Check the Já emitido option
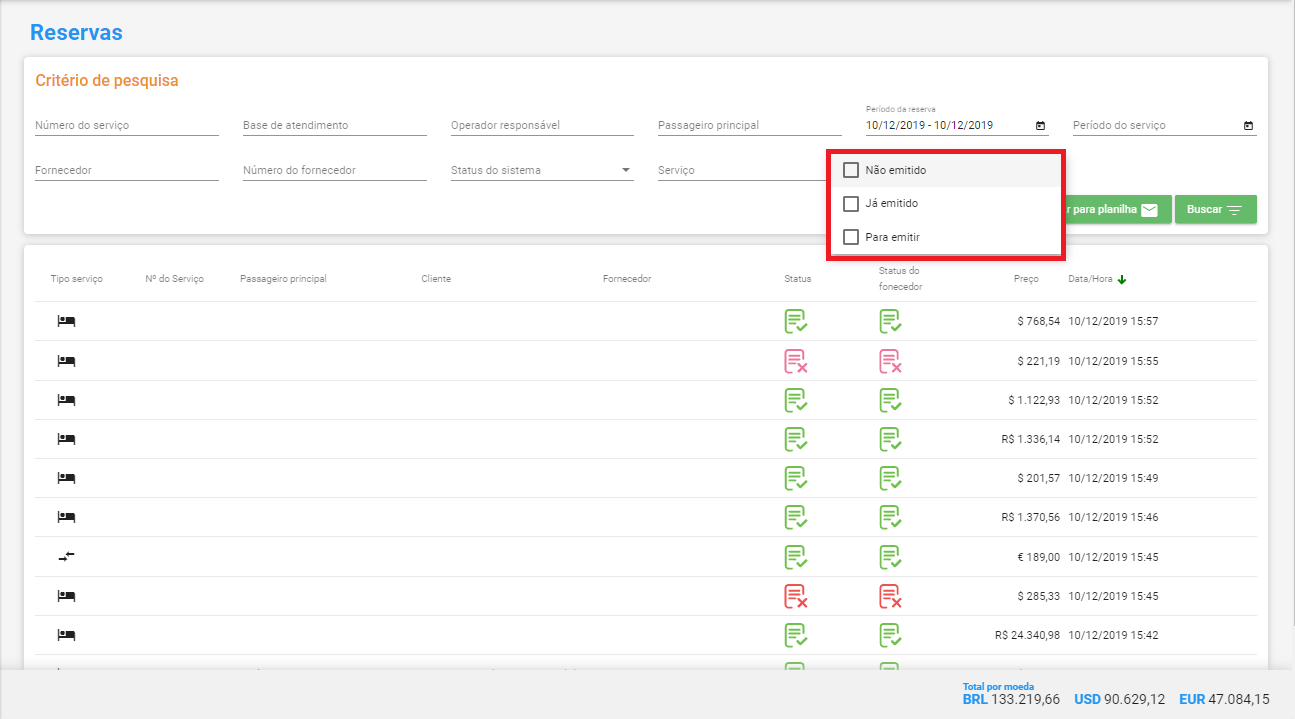This screenshot has height=719, width=1295. click(851, 204)
